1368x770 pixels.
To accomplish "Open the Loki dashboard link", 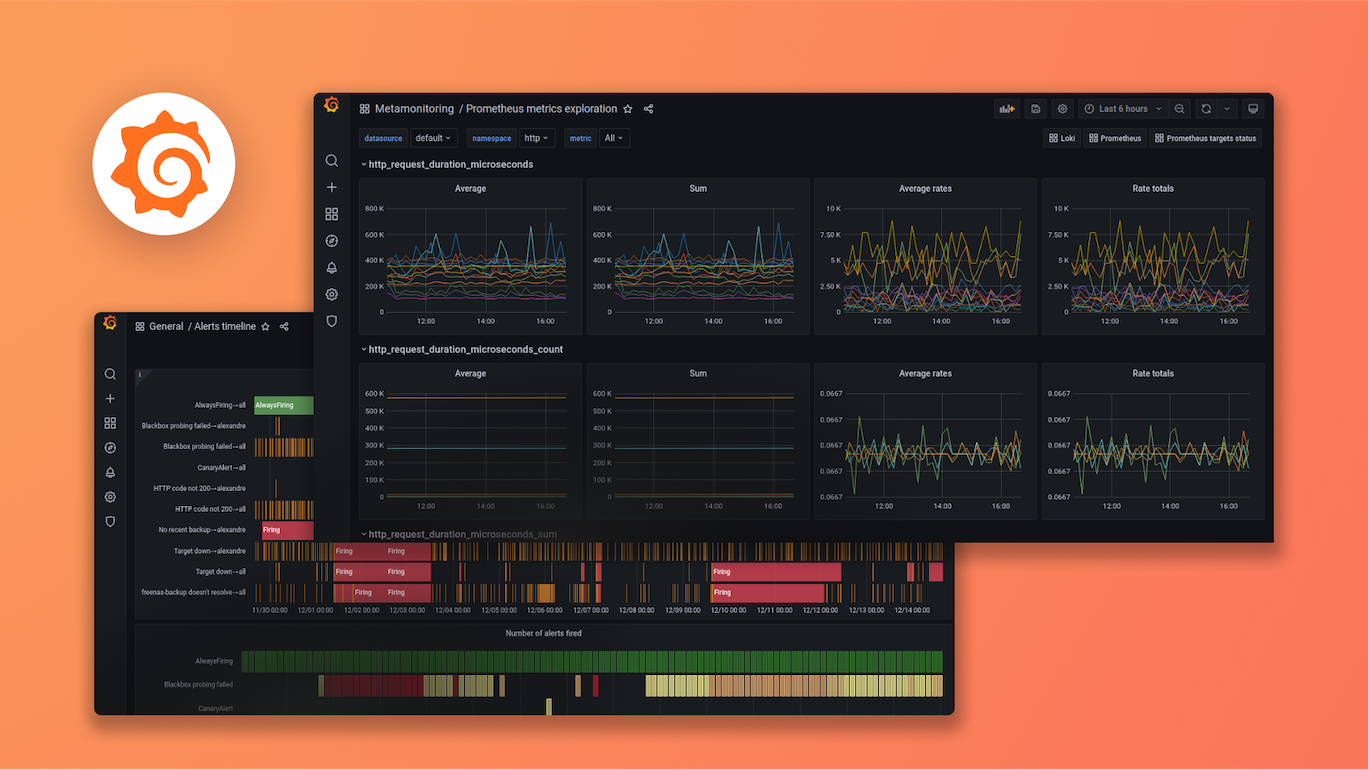I will click(1061, 137).
